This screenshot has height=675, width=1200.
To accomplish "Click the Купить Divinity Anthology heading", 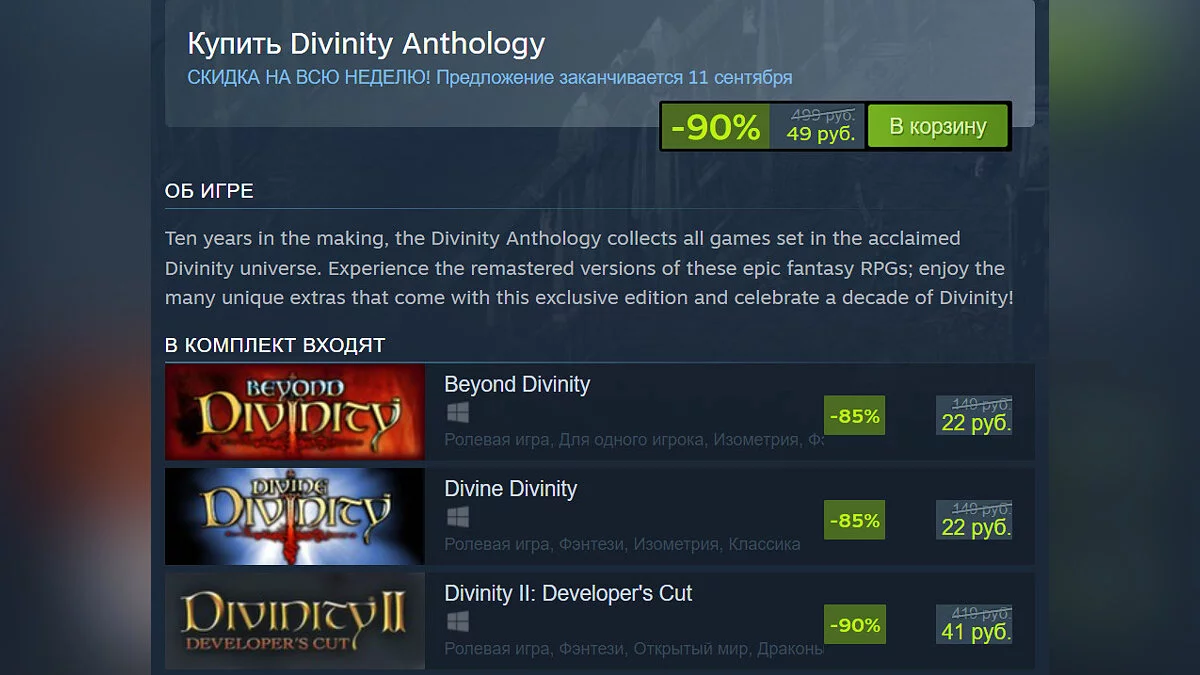I will coord(366,44).
